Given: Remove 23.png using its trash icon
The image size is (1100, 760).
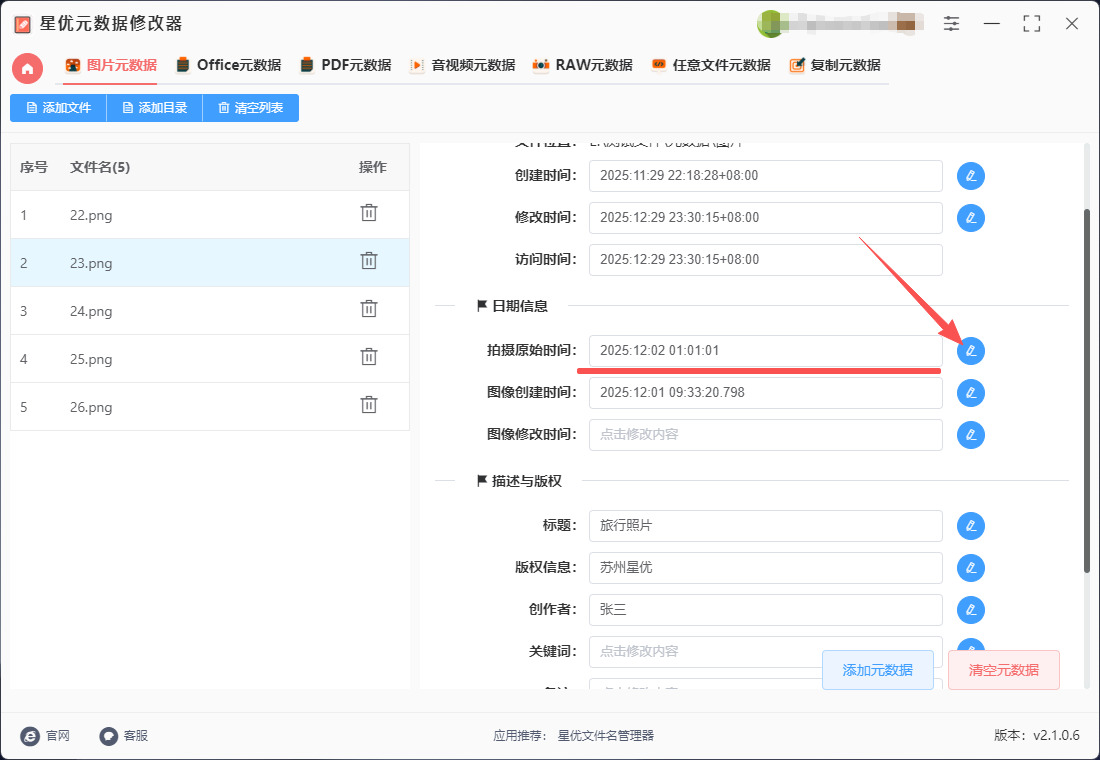Looking at the screenshot, I should (369, 261).
